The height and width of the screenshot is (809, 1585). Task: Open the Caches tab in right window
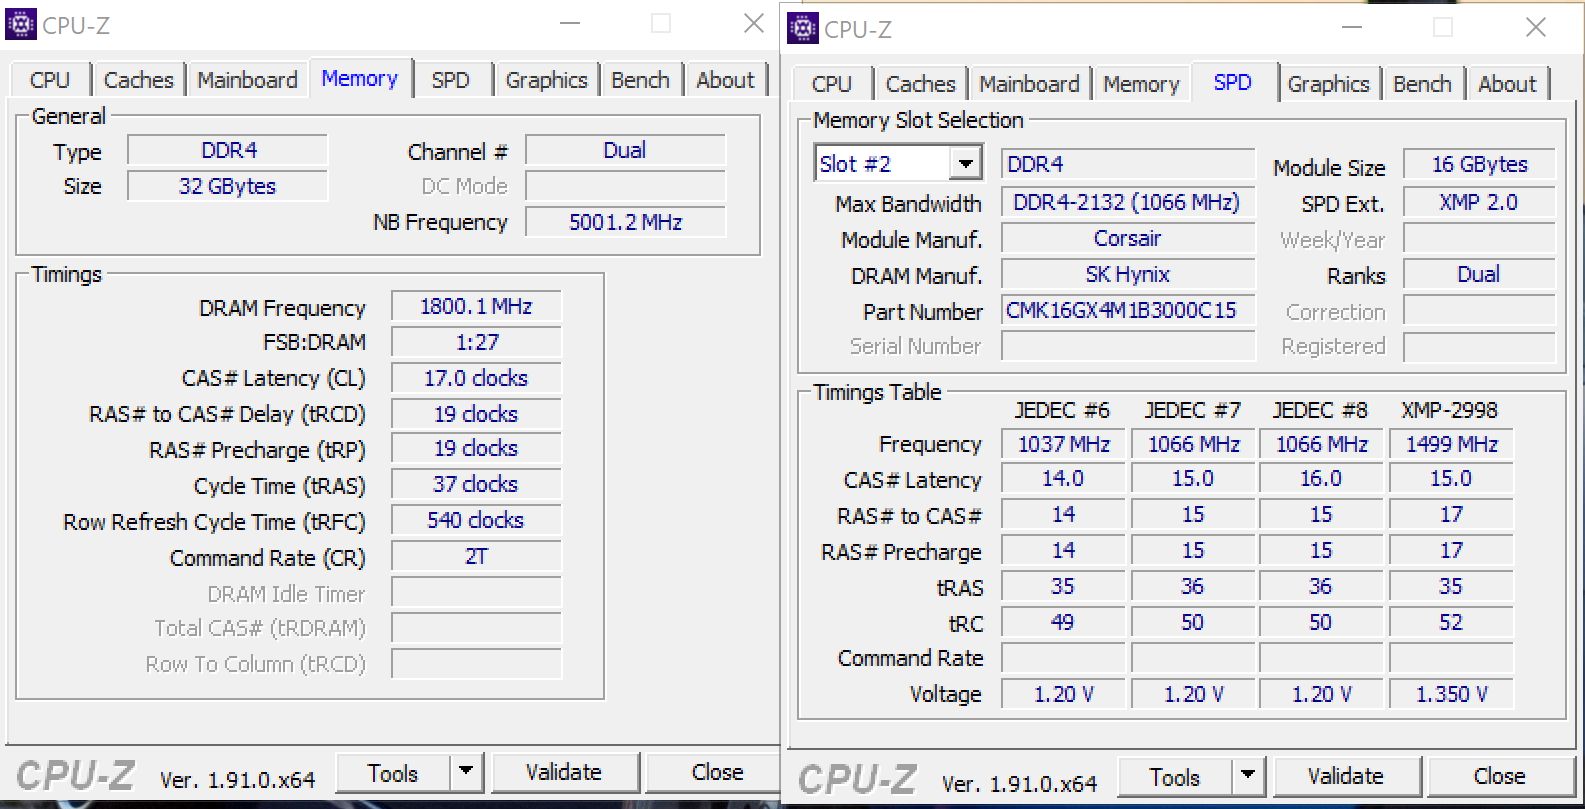[921, 84]
